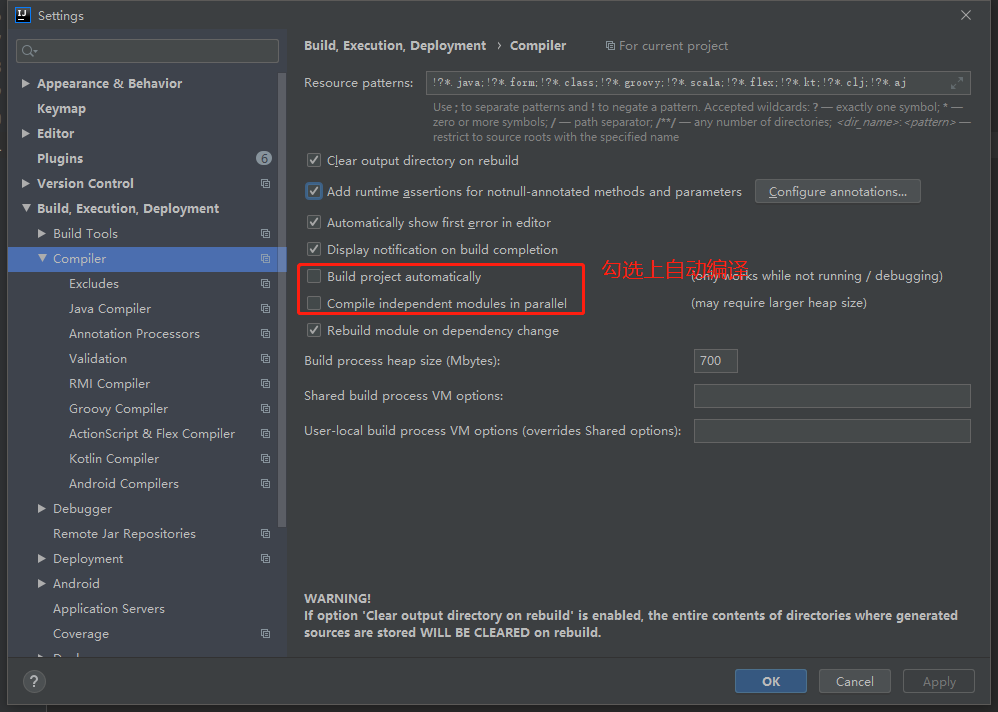Click the Cancel button
Viewport: 998px width, 712px height.
click(855, 681)
